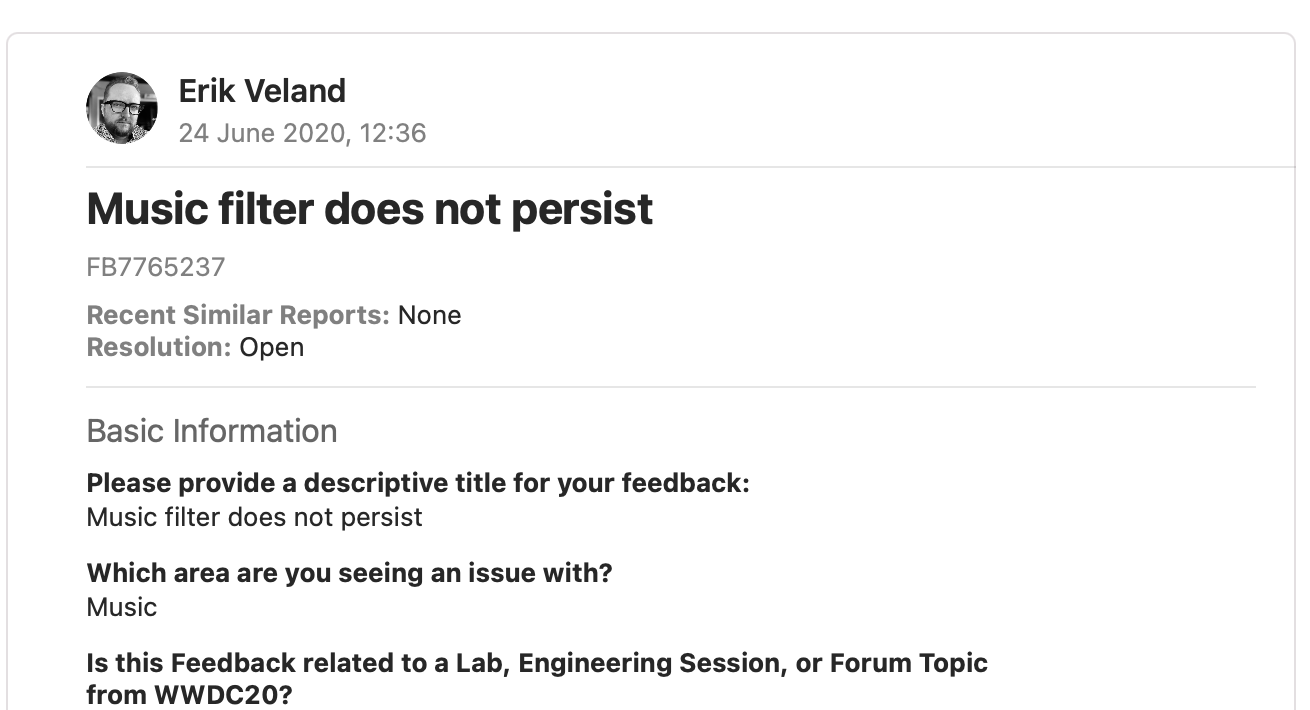Click the None value for similar reports

coord(429,316)
